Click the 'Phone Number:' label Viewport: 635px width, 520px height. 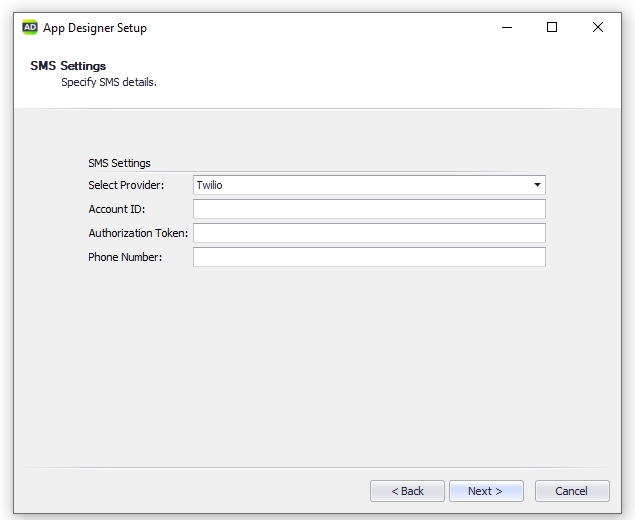coord(125,257)
